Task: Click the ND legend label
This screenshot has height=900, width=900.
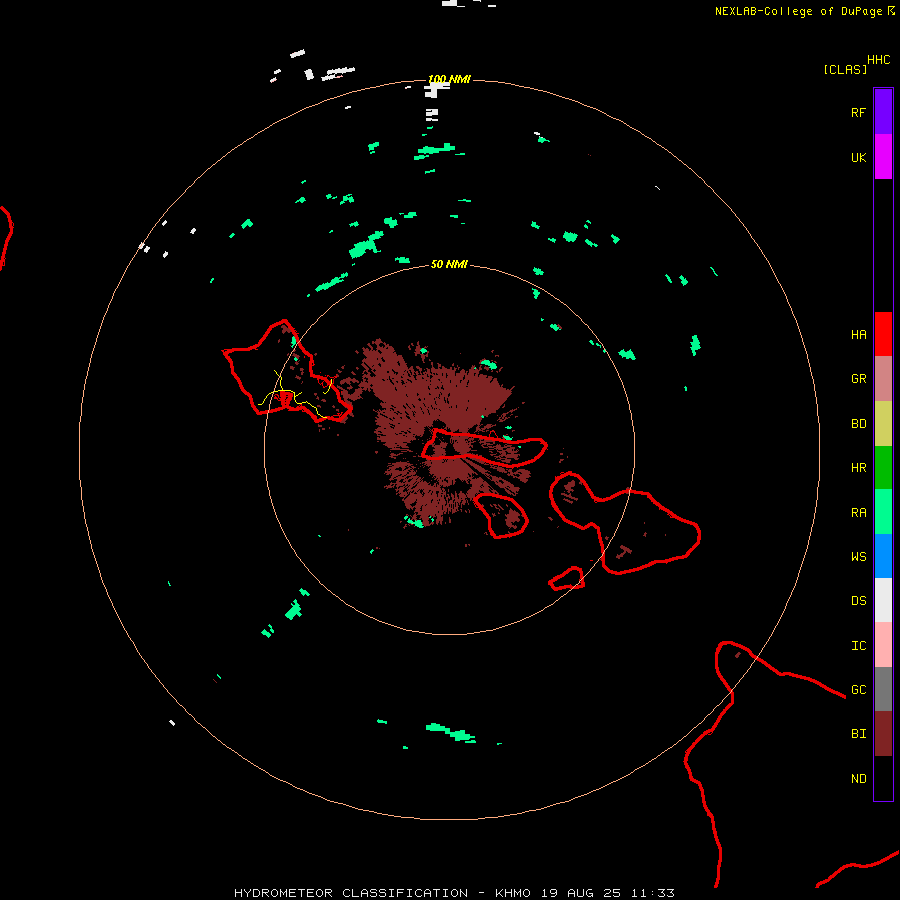Action: tap(859, 779)
